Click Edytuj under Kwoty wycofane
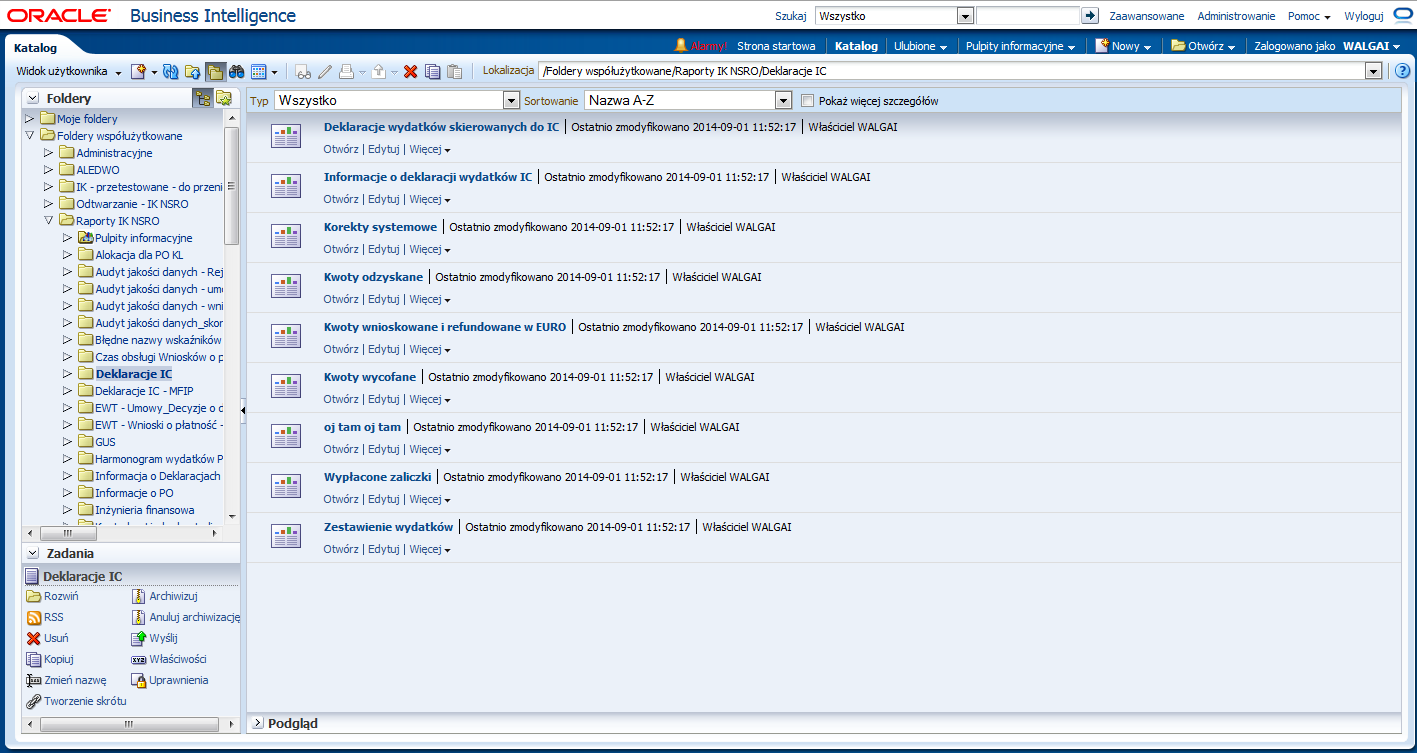 point(383,399)
